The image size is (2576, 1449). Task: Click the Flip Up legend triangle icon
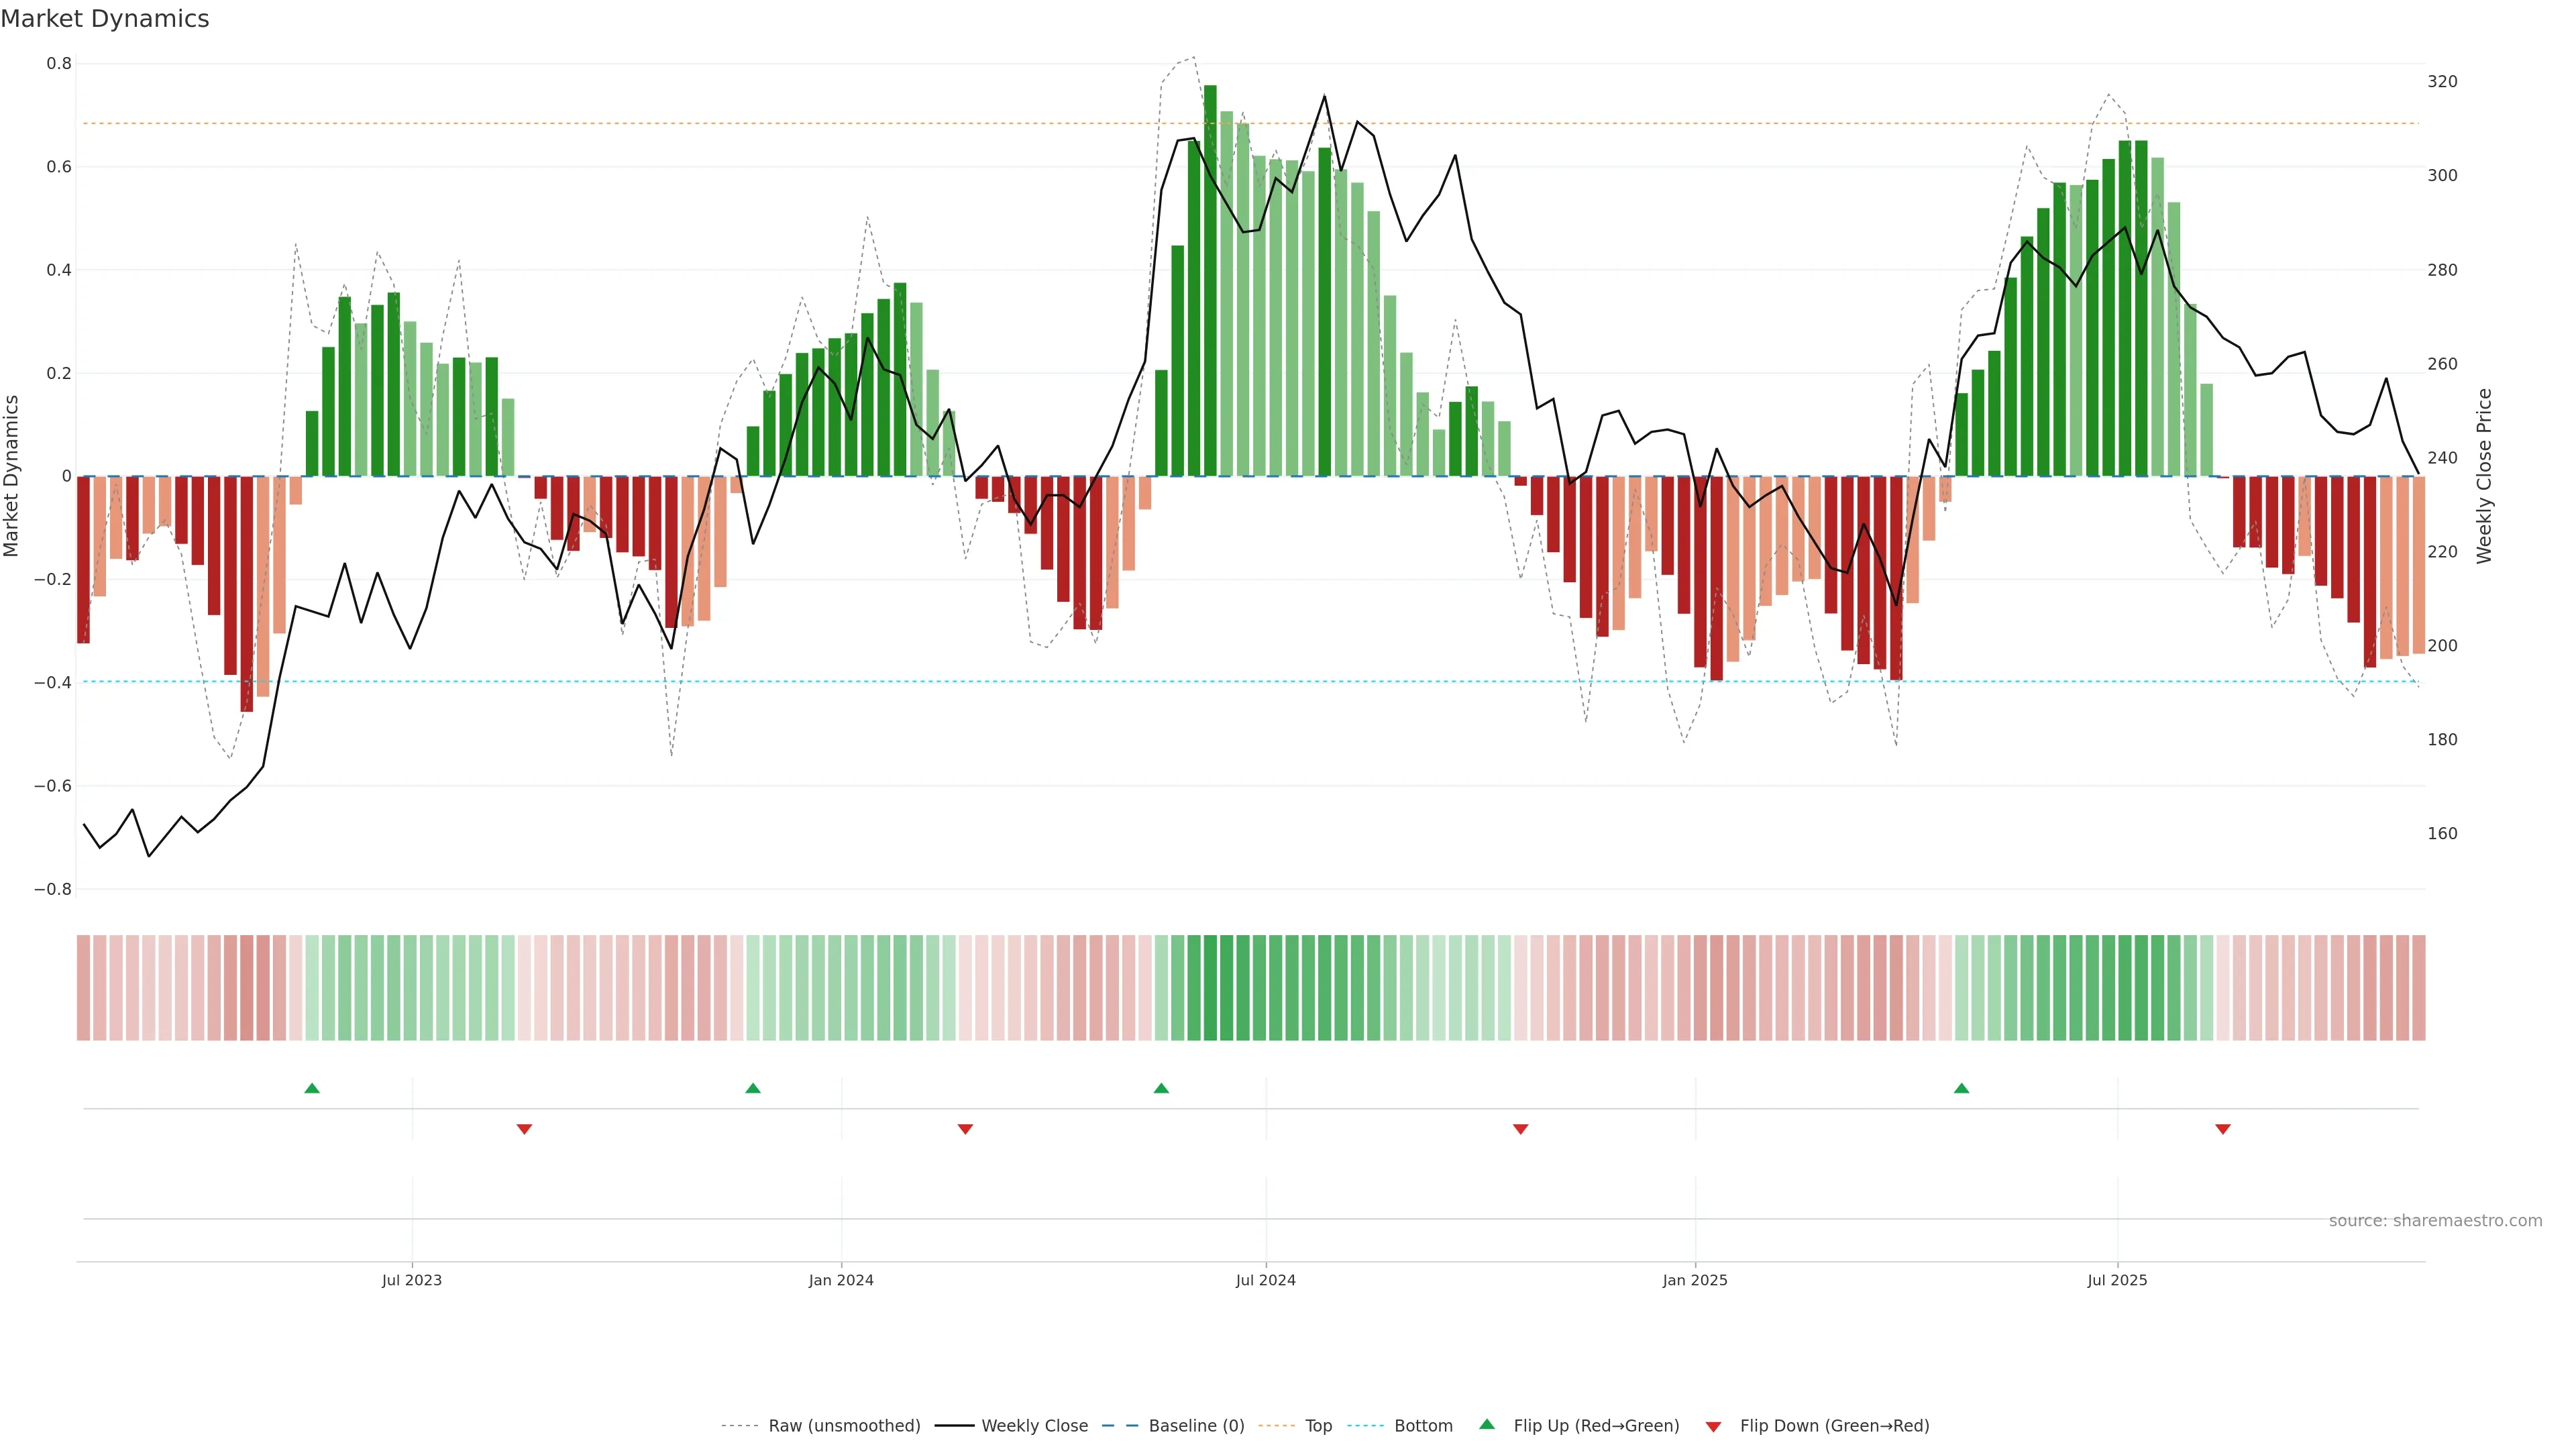[x=1487, y=1425]
